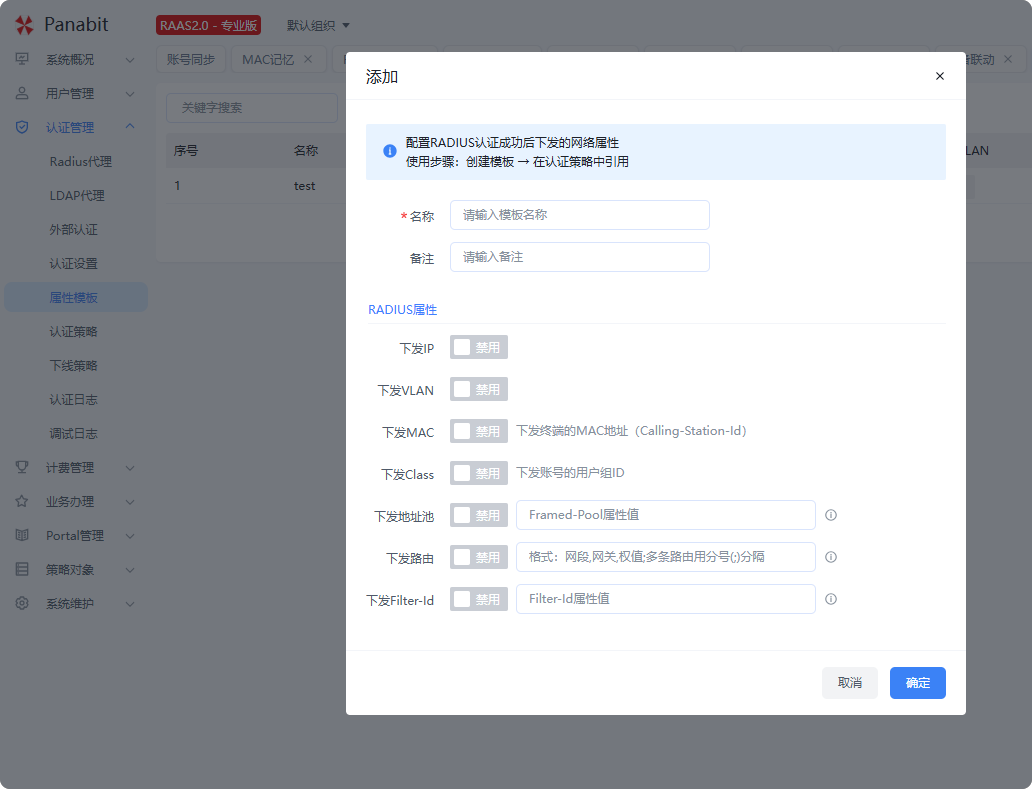Expand the Portal管理 menu chevron
This screenshot has width=1032, height=789.
point(130,536)
